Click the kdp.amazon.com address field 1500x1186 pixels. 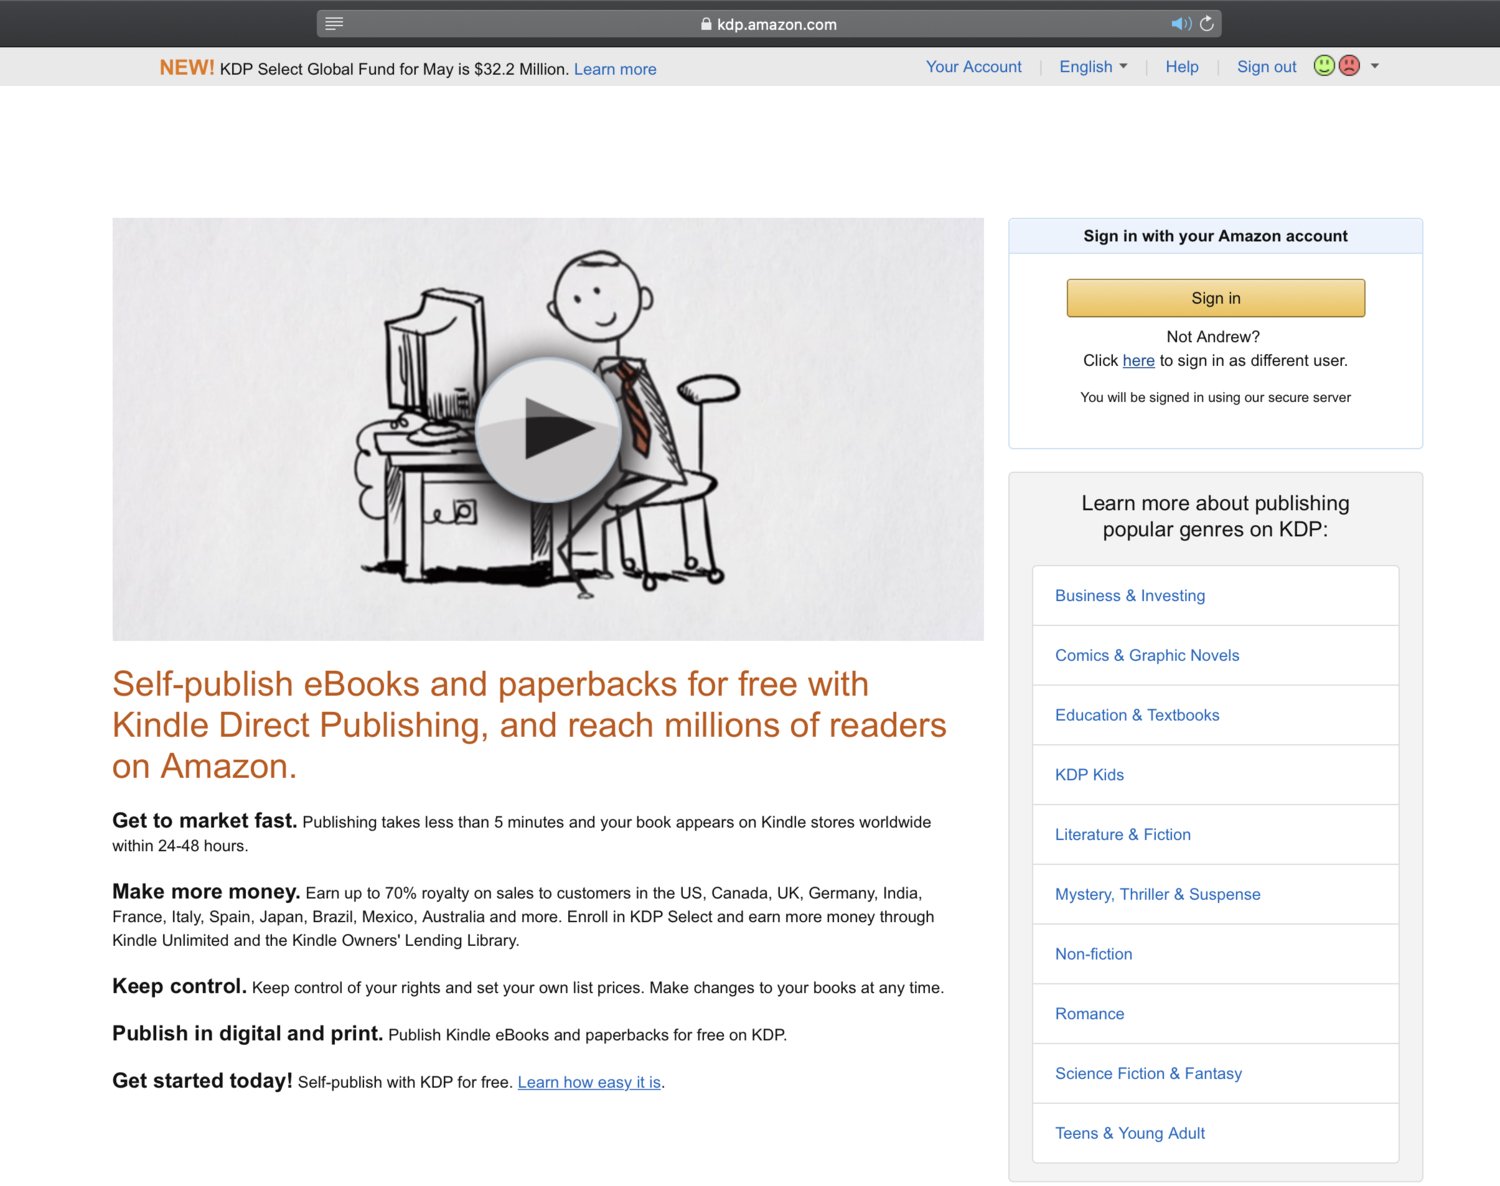[768, 24]
